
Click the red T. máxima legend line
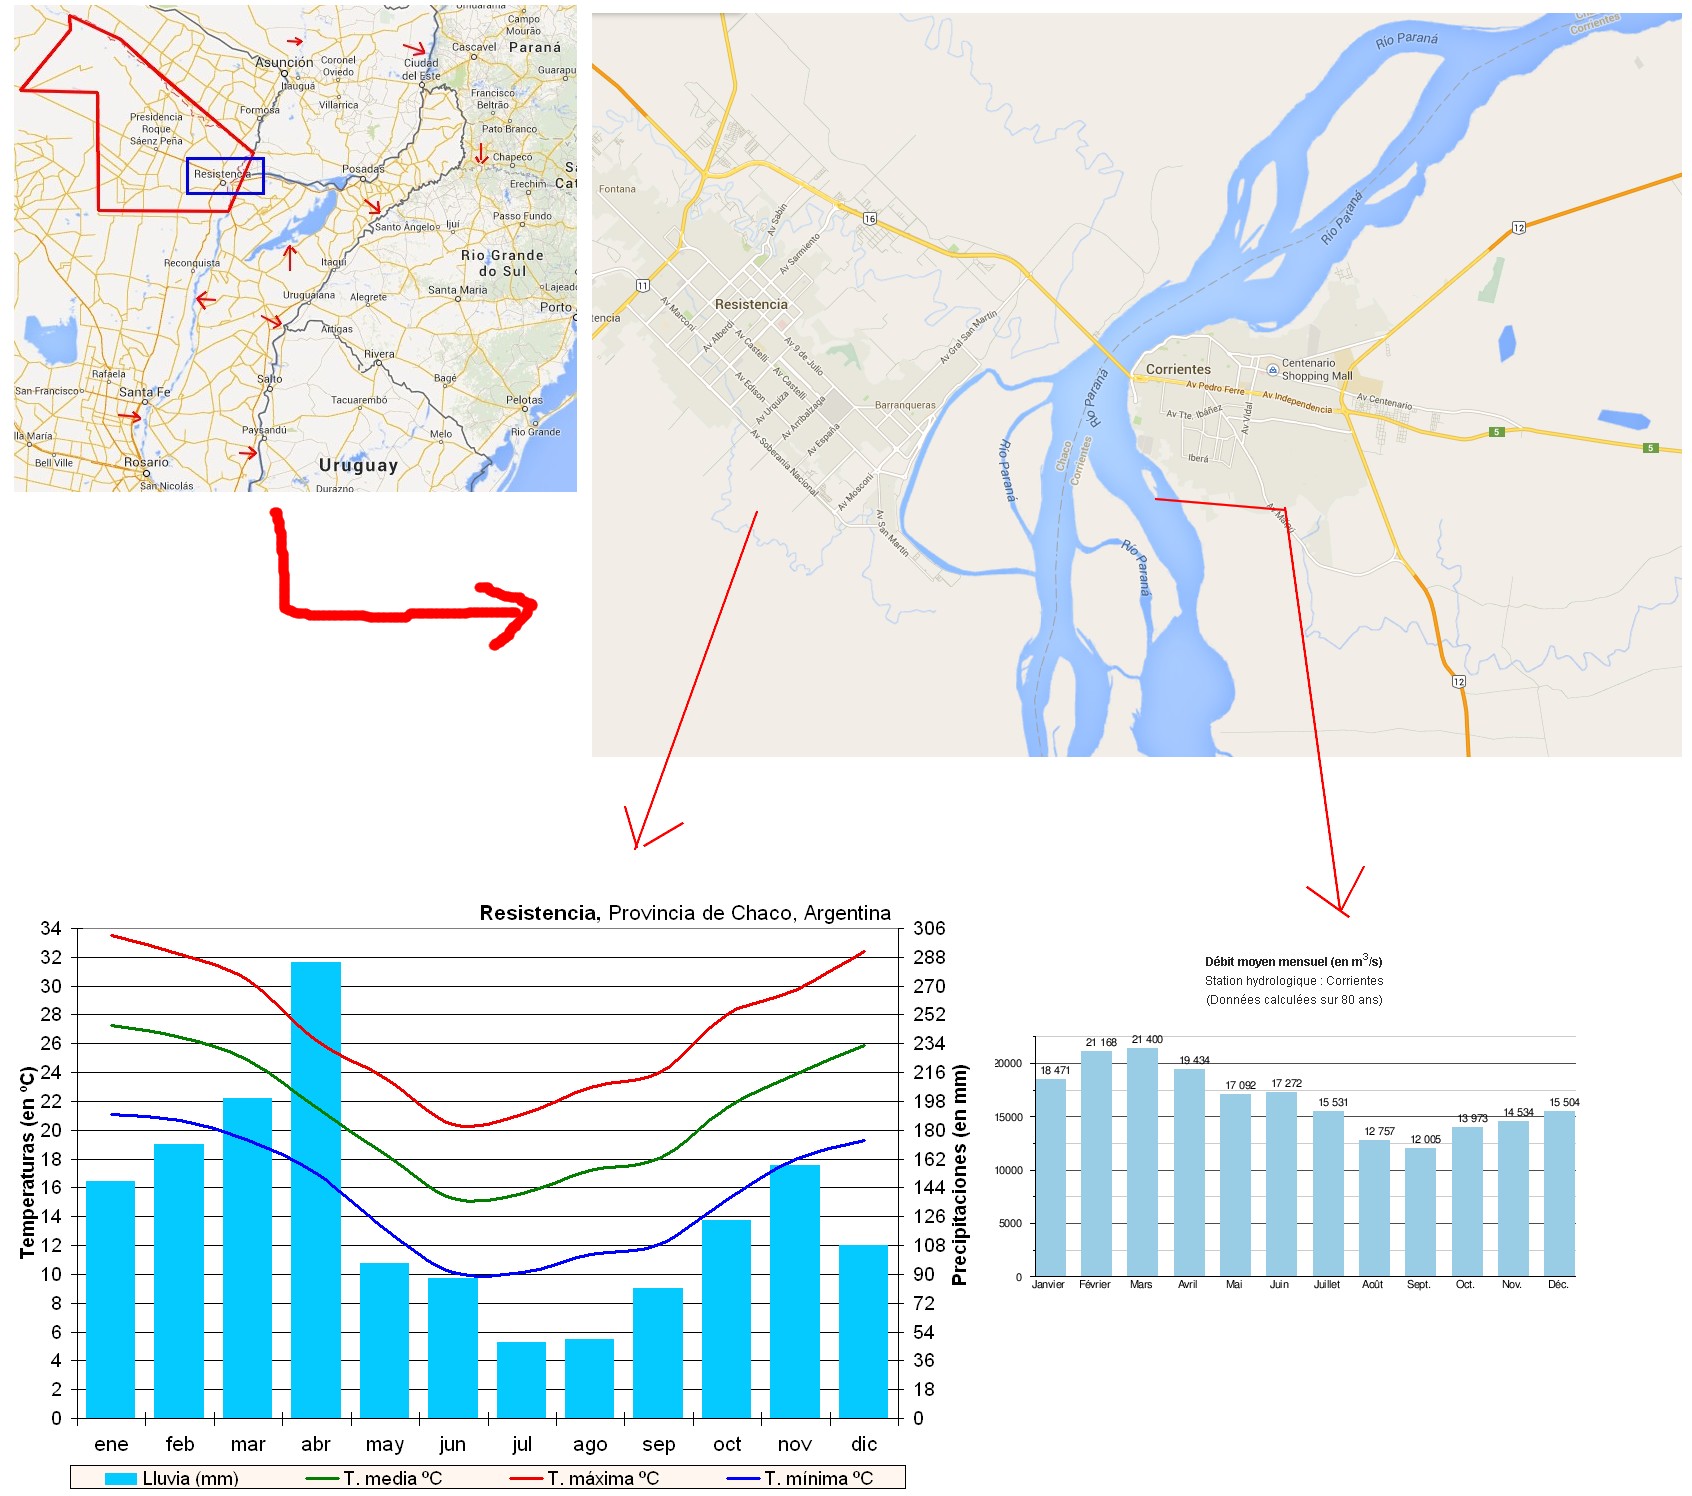pyautogui.click(x=527, y=1479)
